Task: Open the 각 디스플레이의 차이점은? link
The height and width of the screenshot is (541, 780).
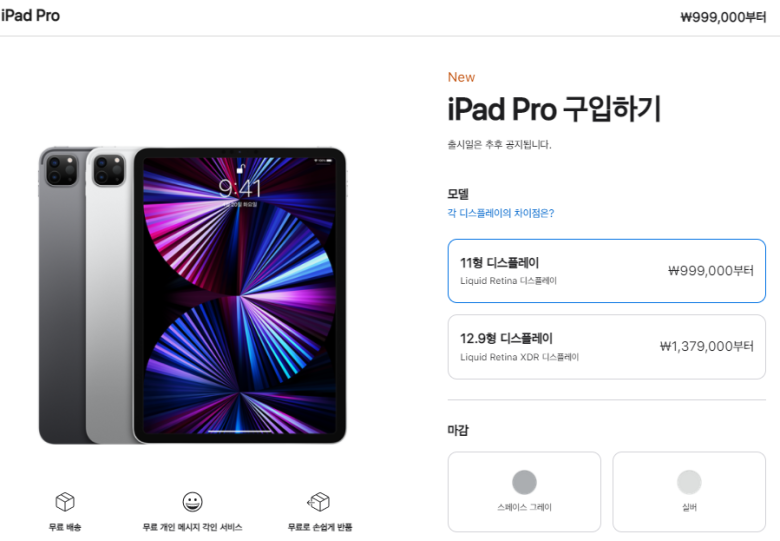Action: [500, 213]
